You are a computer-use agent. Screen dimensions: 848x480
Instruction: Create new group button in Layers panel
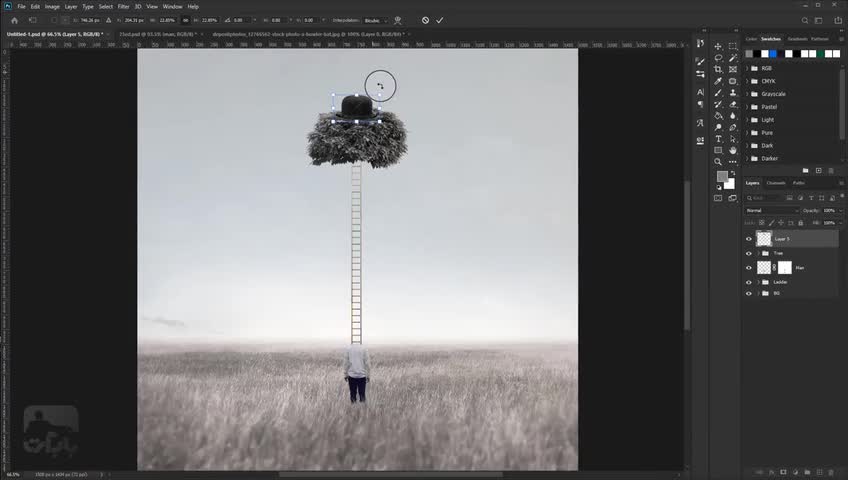click(x=807, y=472)
